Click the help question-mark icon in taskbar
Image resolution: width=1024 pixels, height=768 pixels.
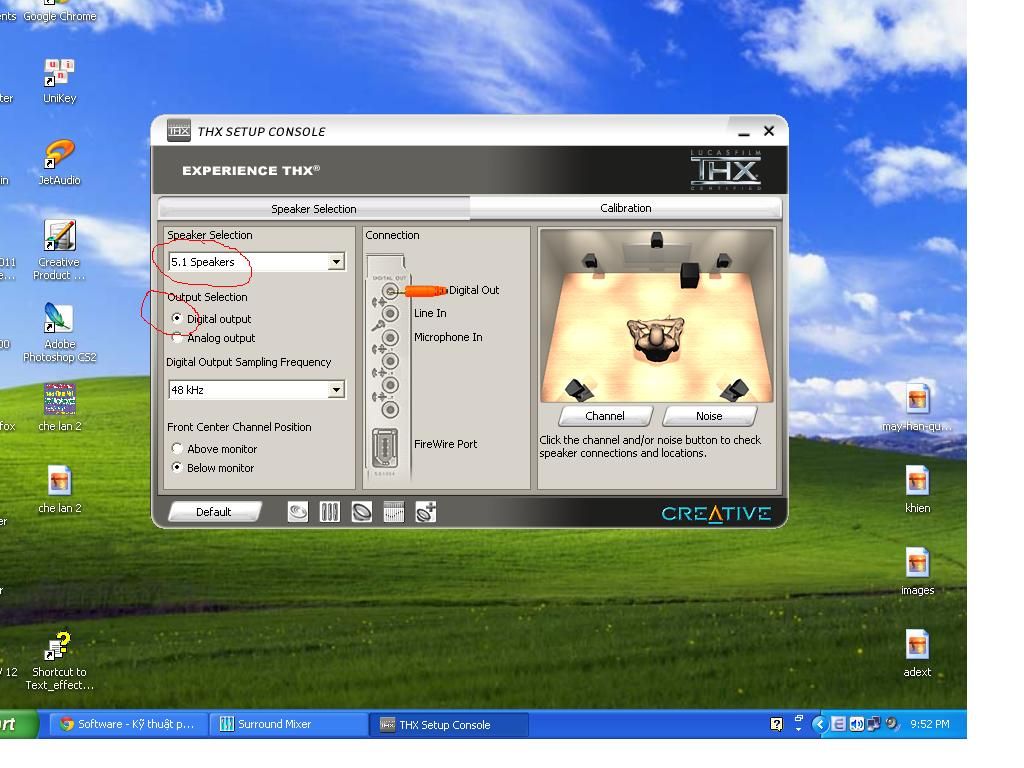pyautogui.click(x=776, y=724)
